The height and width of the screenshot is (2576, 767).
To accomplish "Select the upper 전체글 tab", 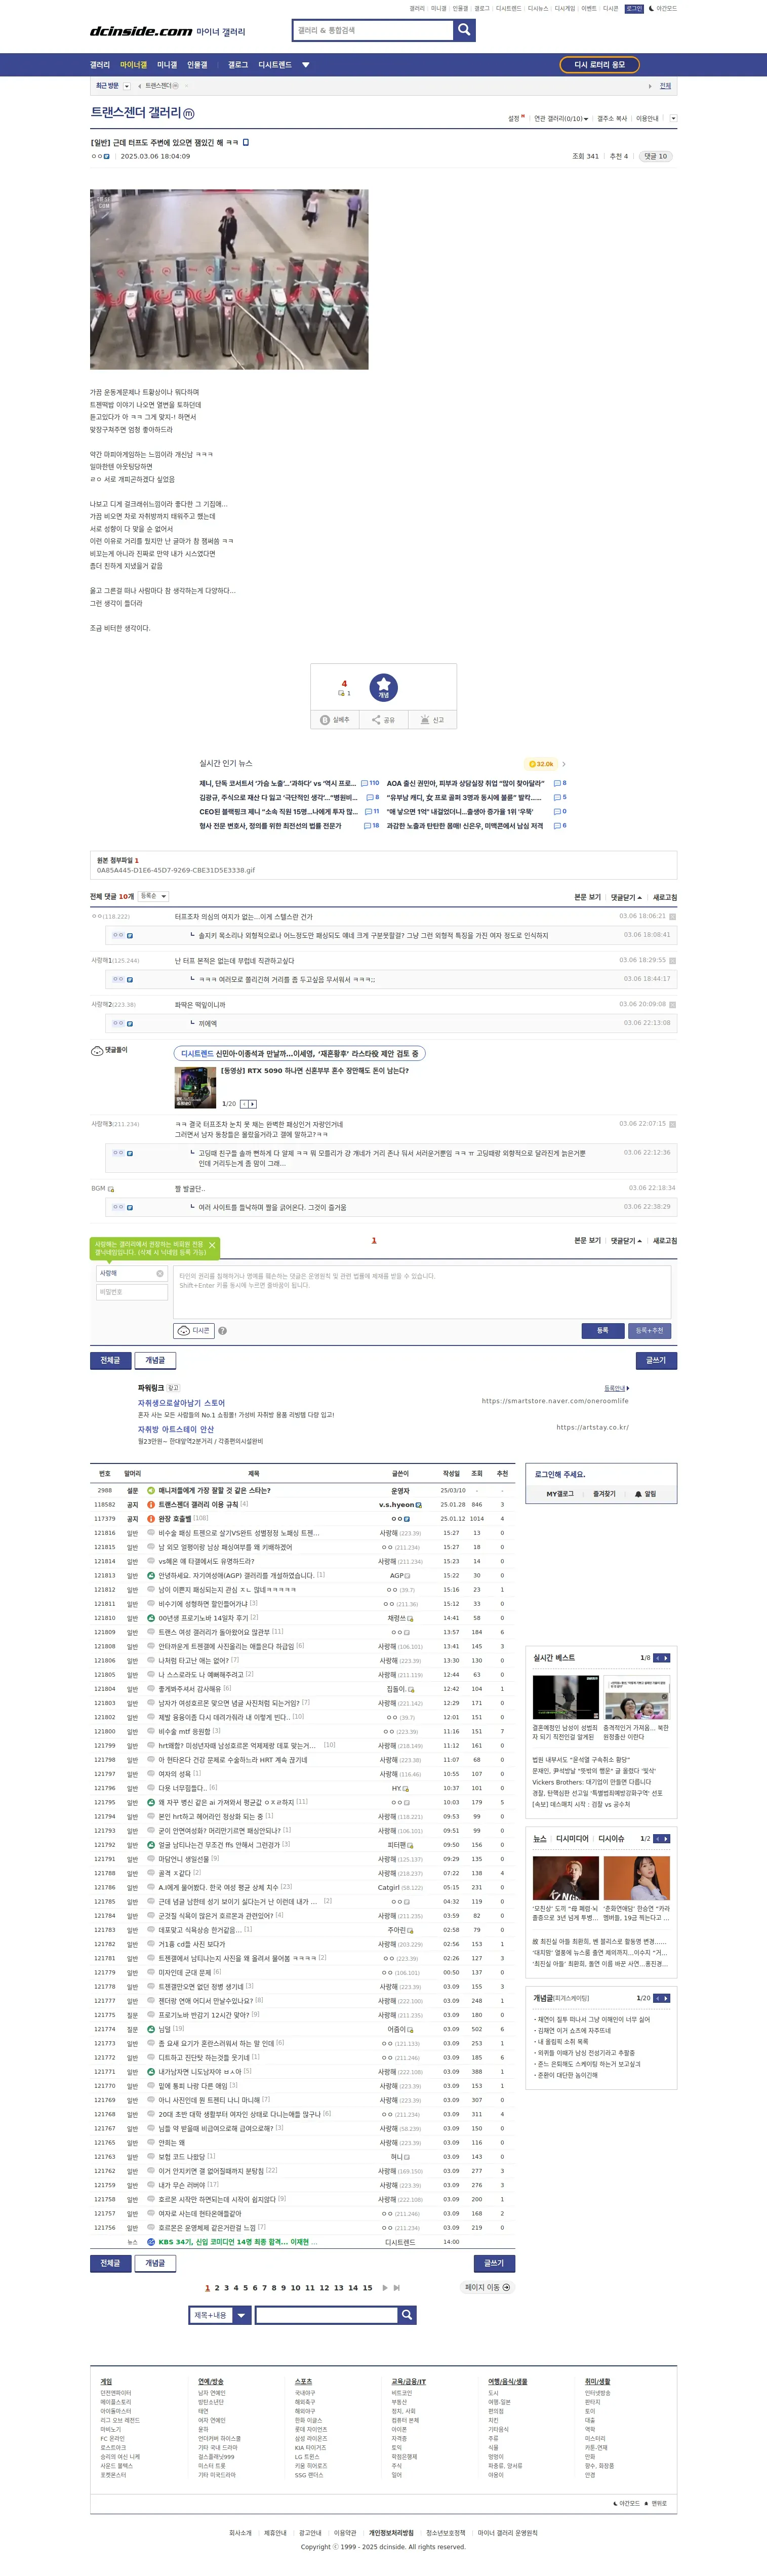I will coord(110,1360).
